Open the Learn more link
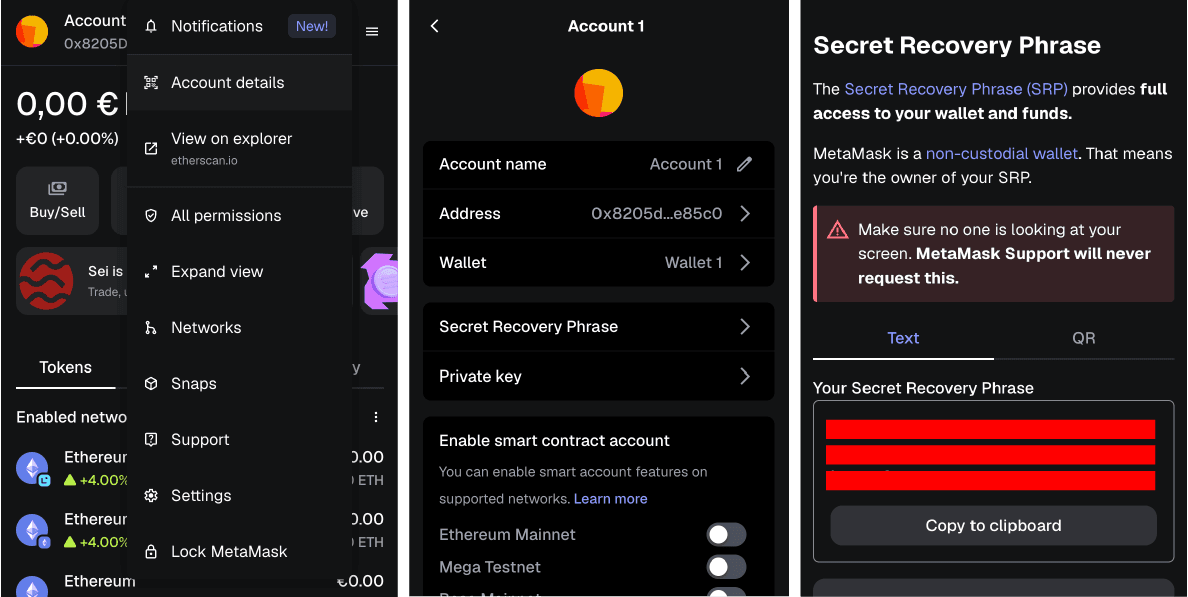The width and height of the screenshot is (1188, 597). click(x=610, y=498)
